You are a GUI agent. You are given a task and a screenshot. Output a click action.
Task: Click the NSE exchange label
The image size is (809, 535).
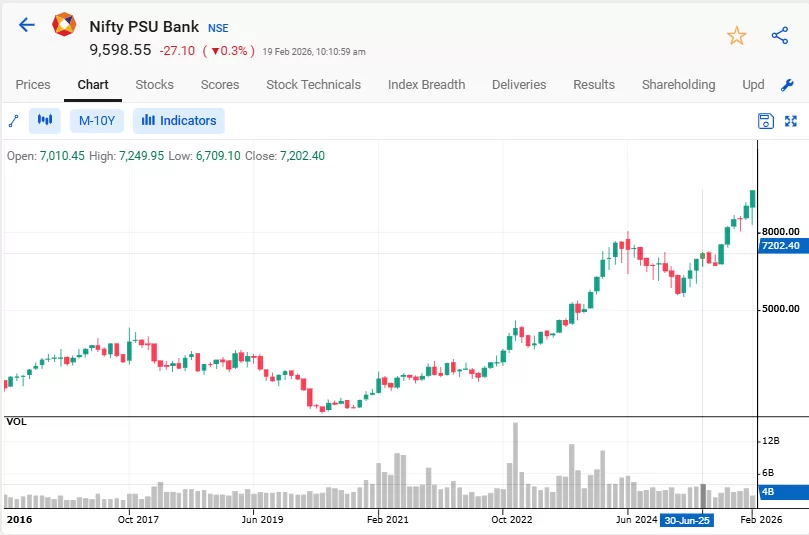[218, 28]
